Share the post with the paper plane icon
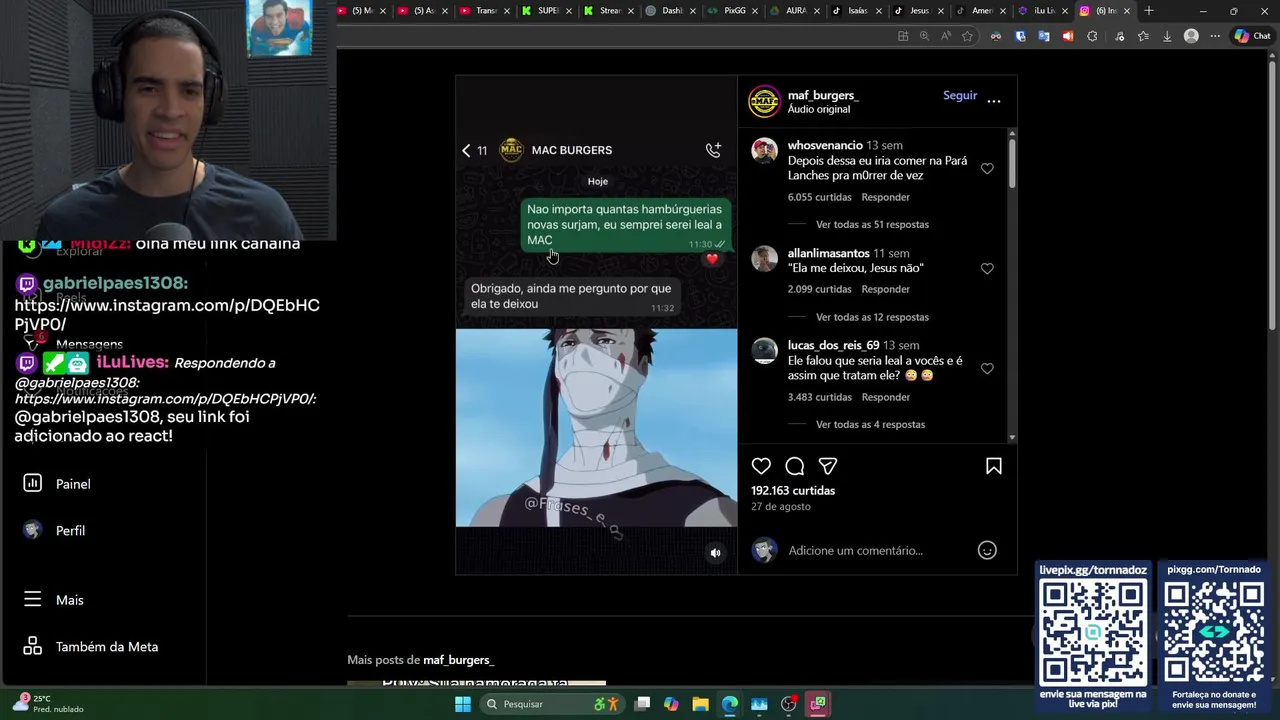The width and height of the screenshot is (1280, 720). click(828, 466)
